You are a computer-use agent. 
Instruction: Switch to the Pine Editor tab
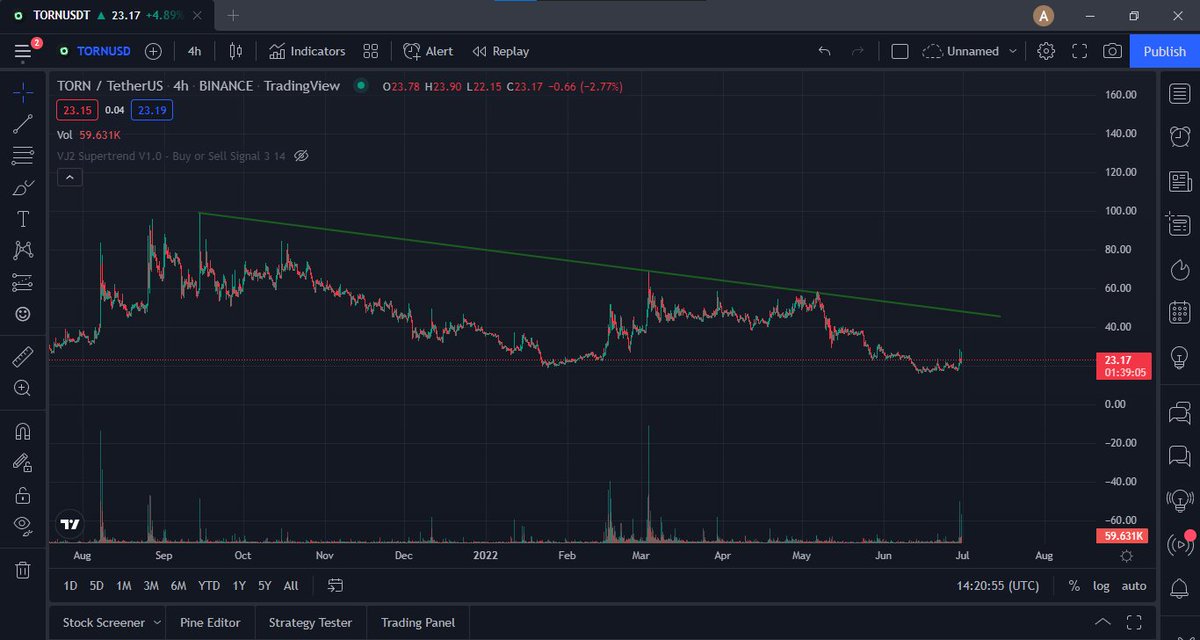point(210,622)
